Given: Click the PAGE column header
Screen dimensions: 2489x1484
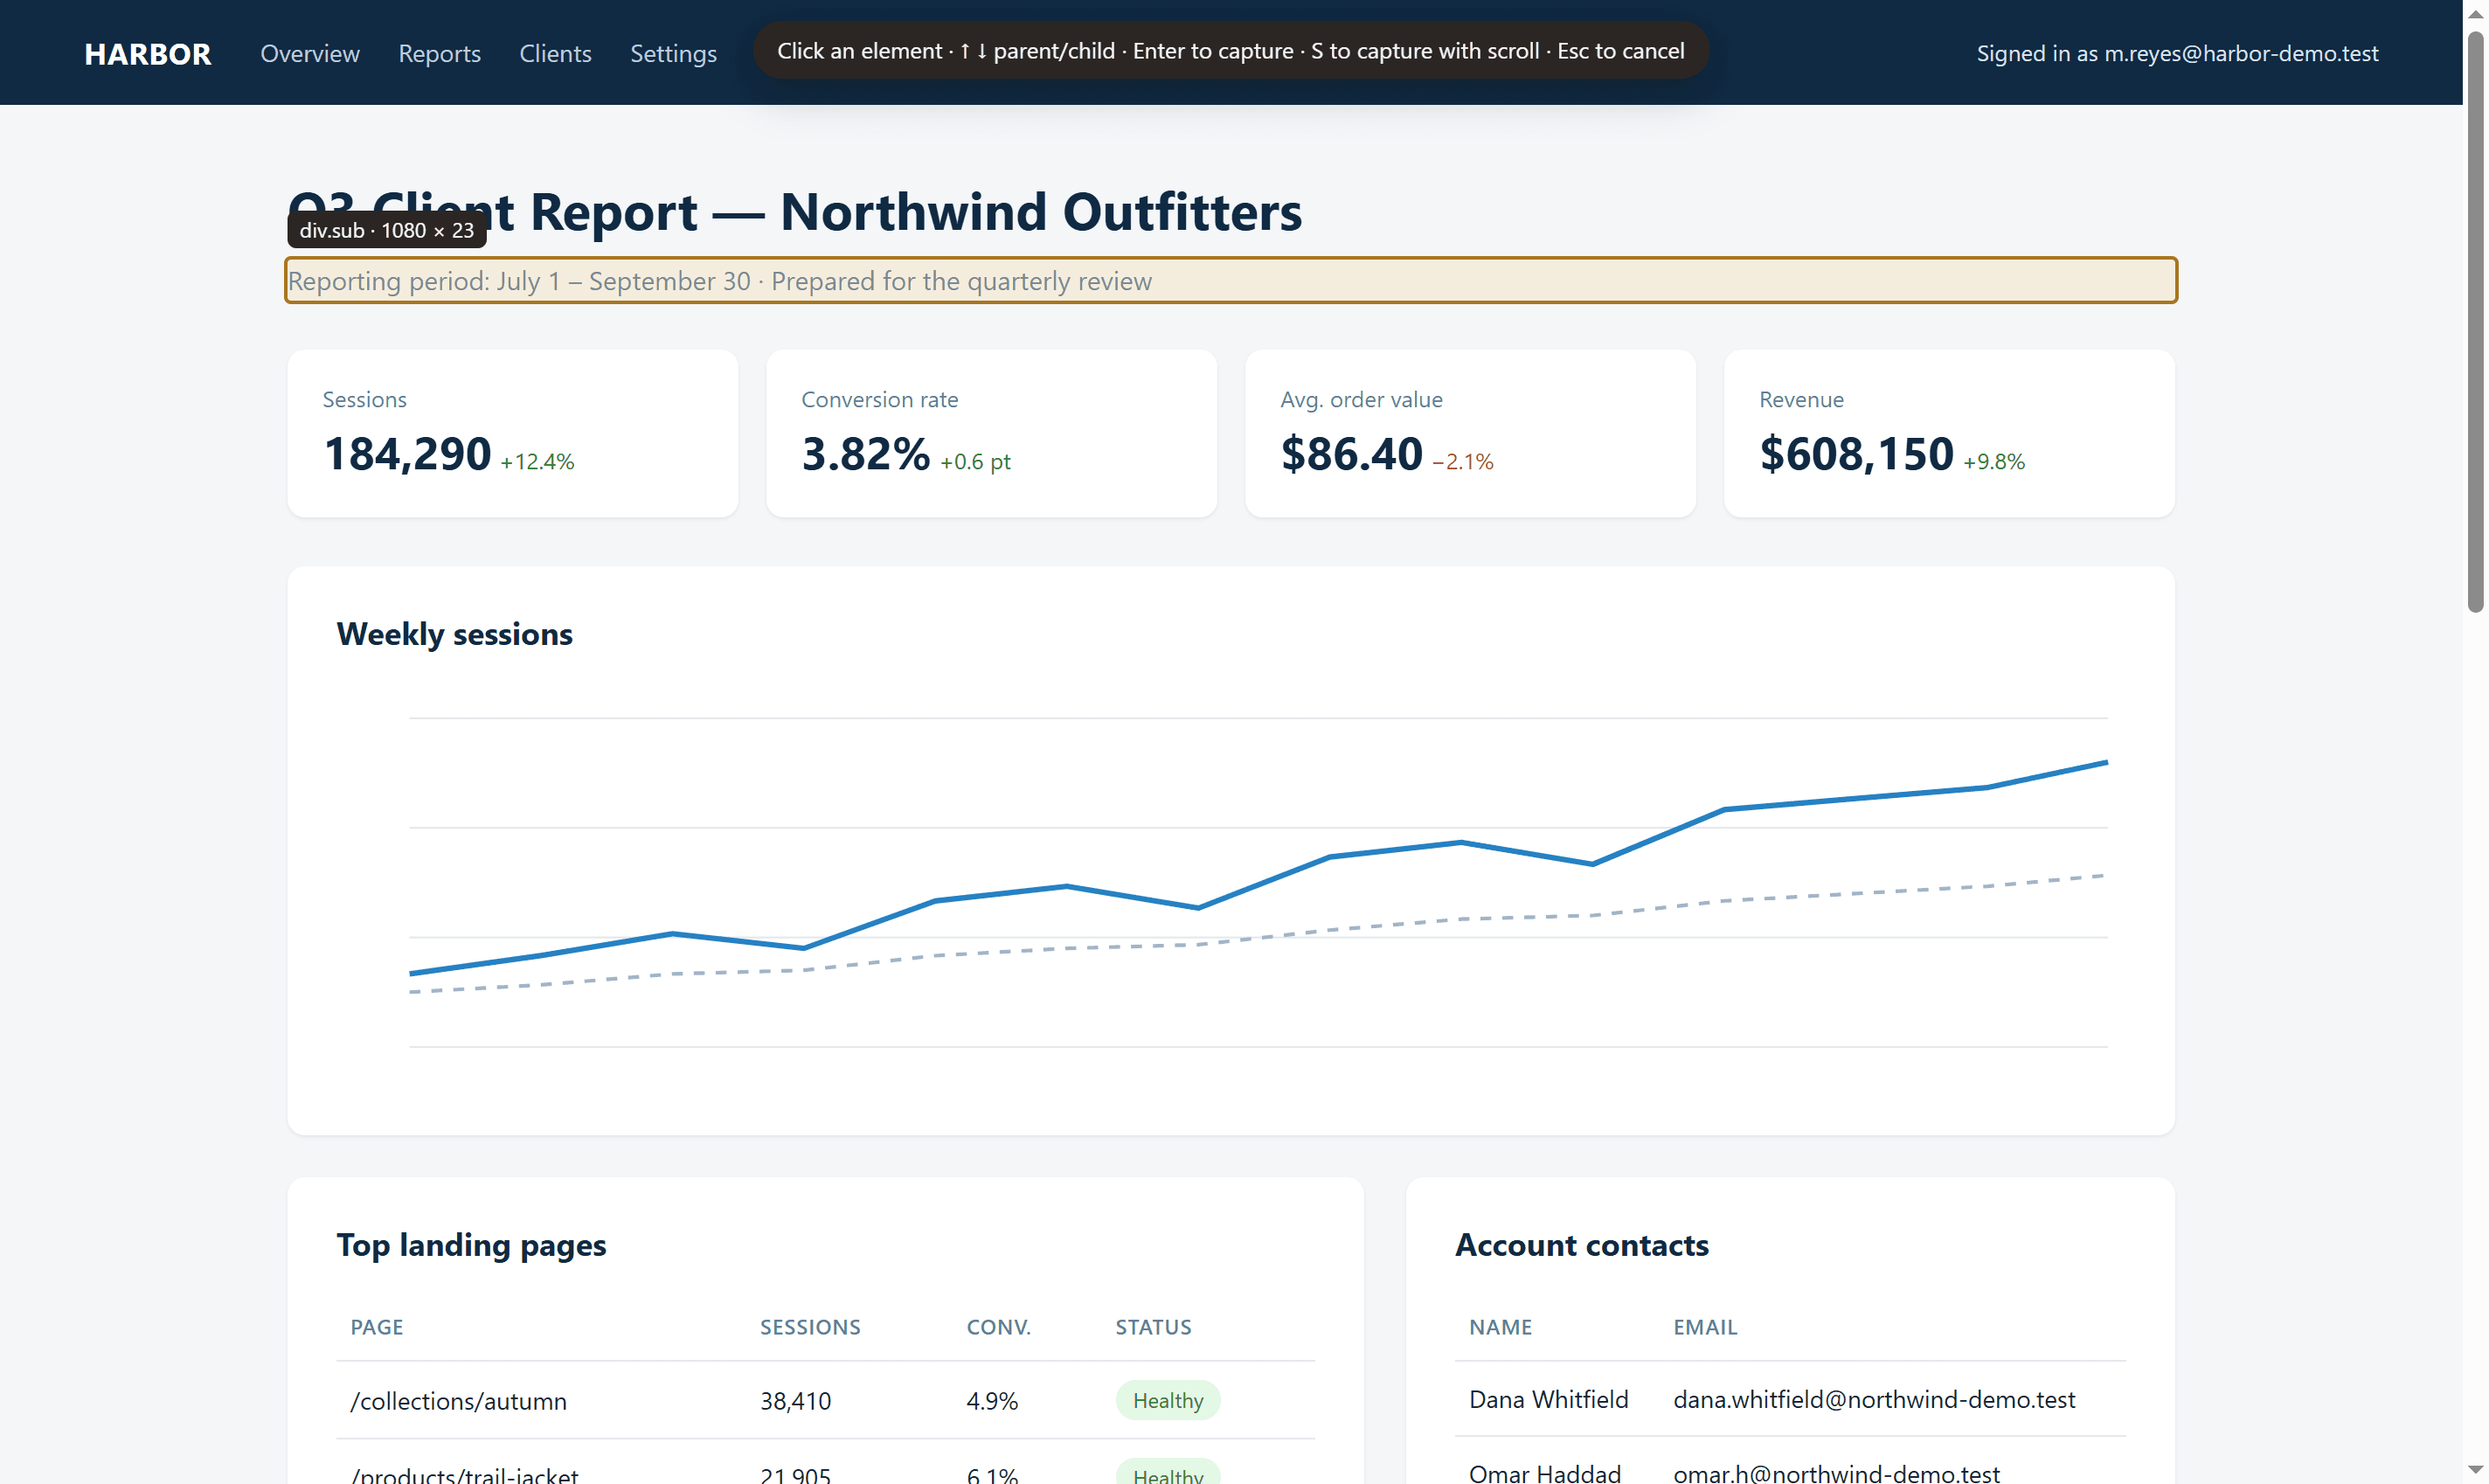Looking at the screenshot, I should pyautogui.click(x=377, y=1327).
